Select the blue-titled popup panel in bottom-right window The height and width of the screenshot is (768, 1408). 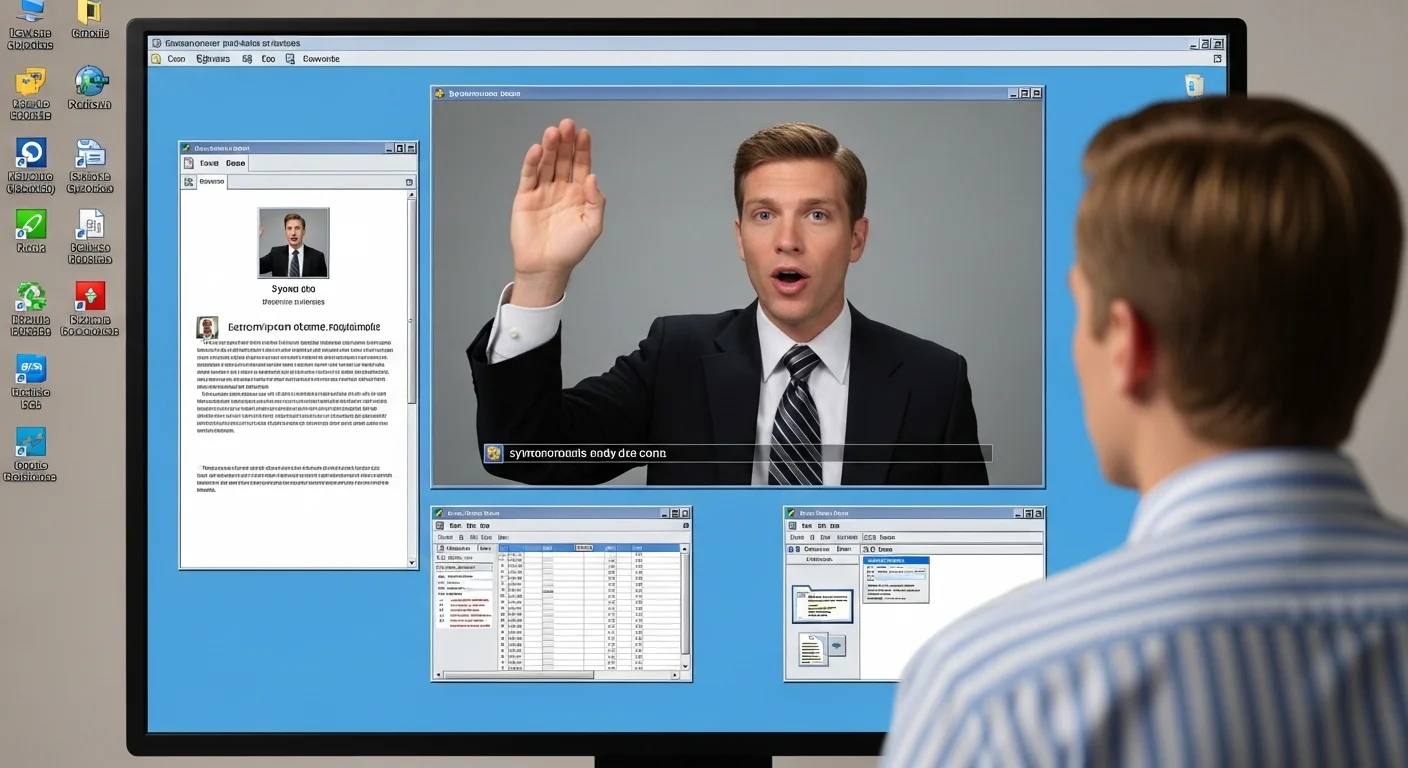point(895,579)
